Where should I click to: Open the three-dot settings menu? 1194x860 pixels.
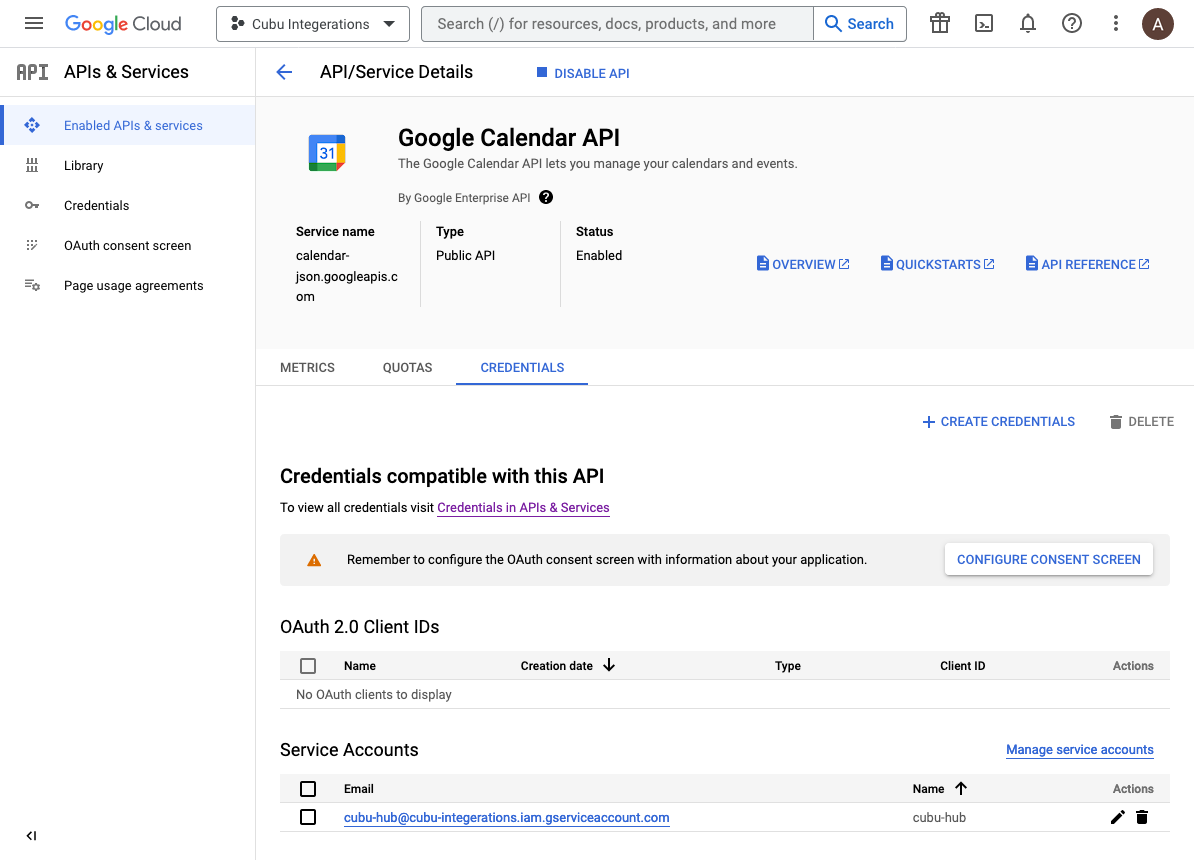coord(1116,24)
